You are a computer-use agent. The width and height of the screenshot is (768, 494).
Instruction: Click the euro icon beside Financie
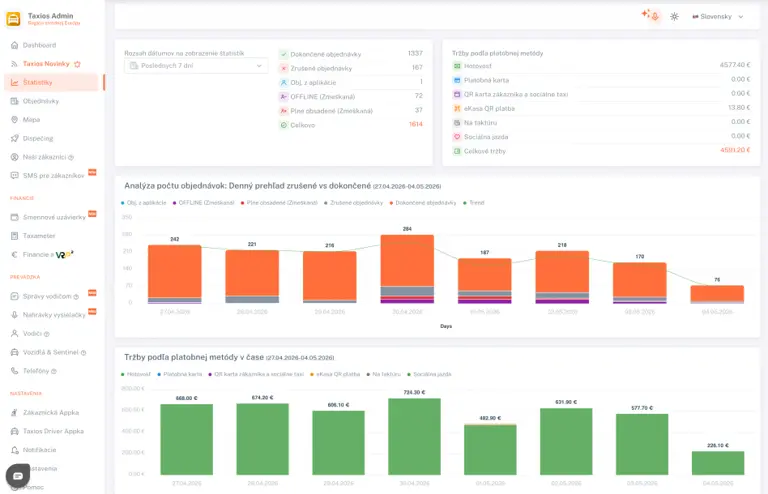[14, 254]
